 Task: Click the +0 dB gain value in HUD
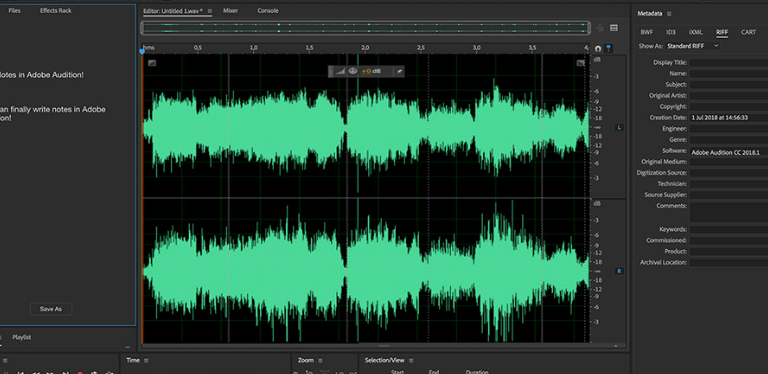(x=371, y=71)
